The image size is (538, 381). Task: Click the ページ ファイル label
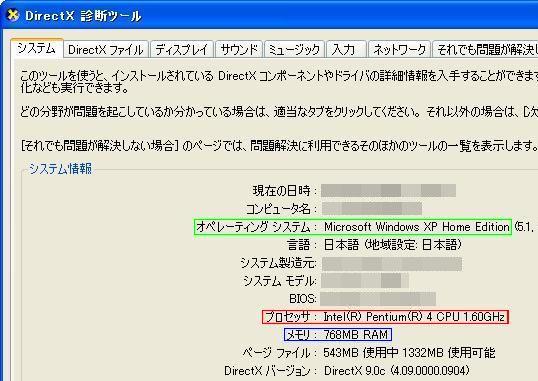coord(280,353)
